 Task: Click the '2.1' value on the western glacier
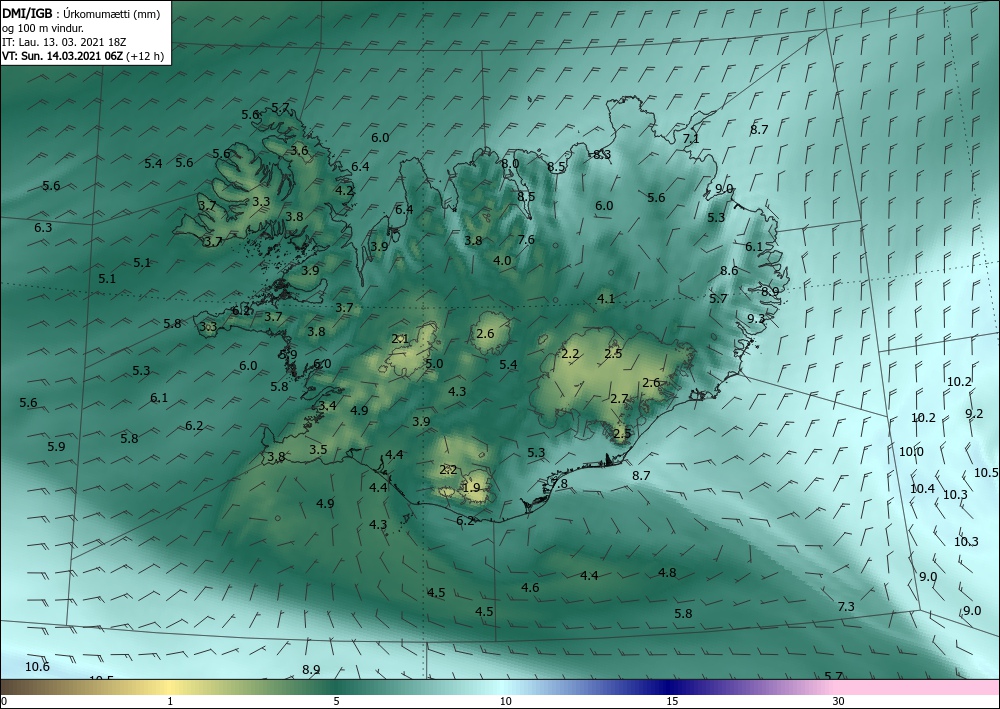click(x=400, y=339)
